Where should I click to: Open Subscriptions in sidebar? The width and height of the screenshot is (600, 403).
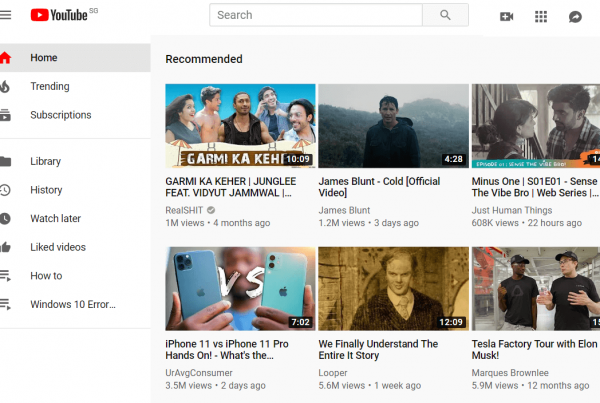click(x=75, y=115)
